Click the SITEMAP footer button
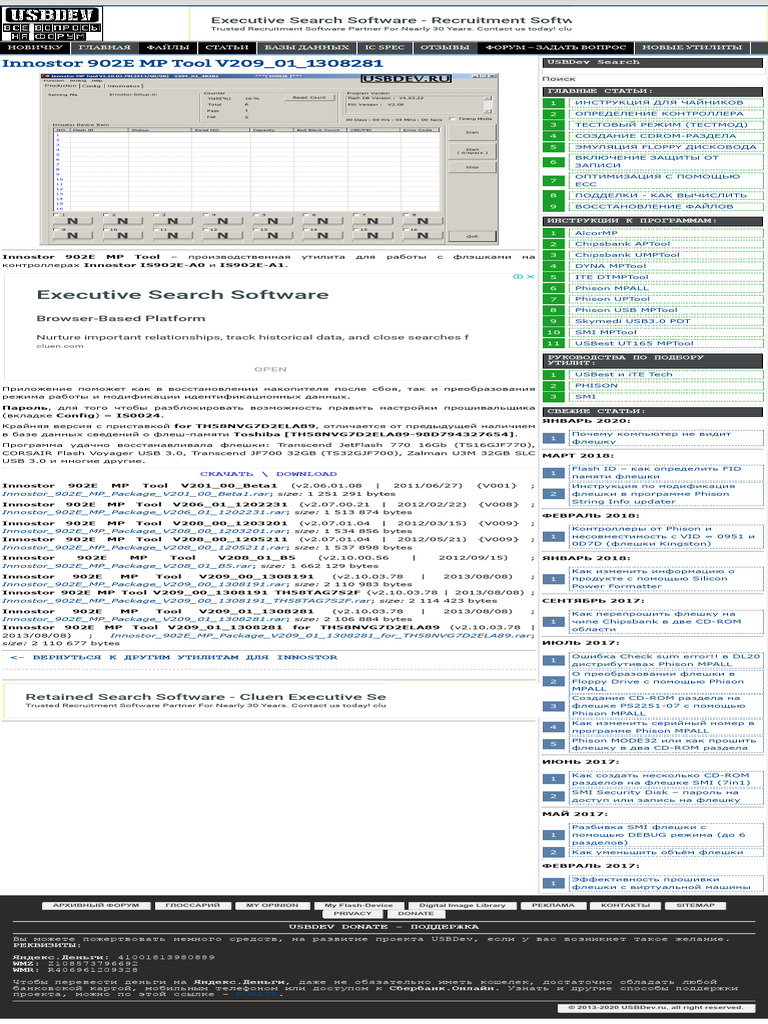Viewport: 768px width, 1024px height. point(696,906)
